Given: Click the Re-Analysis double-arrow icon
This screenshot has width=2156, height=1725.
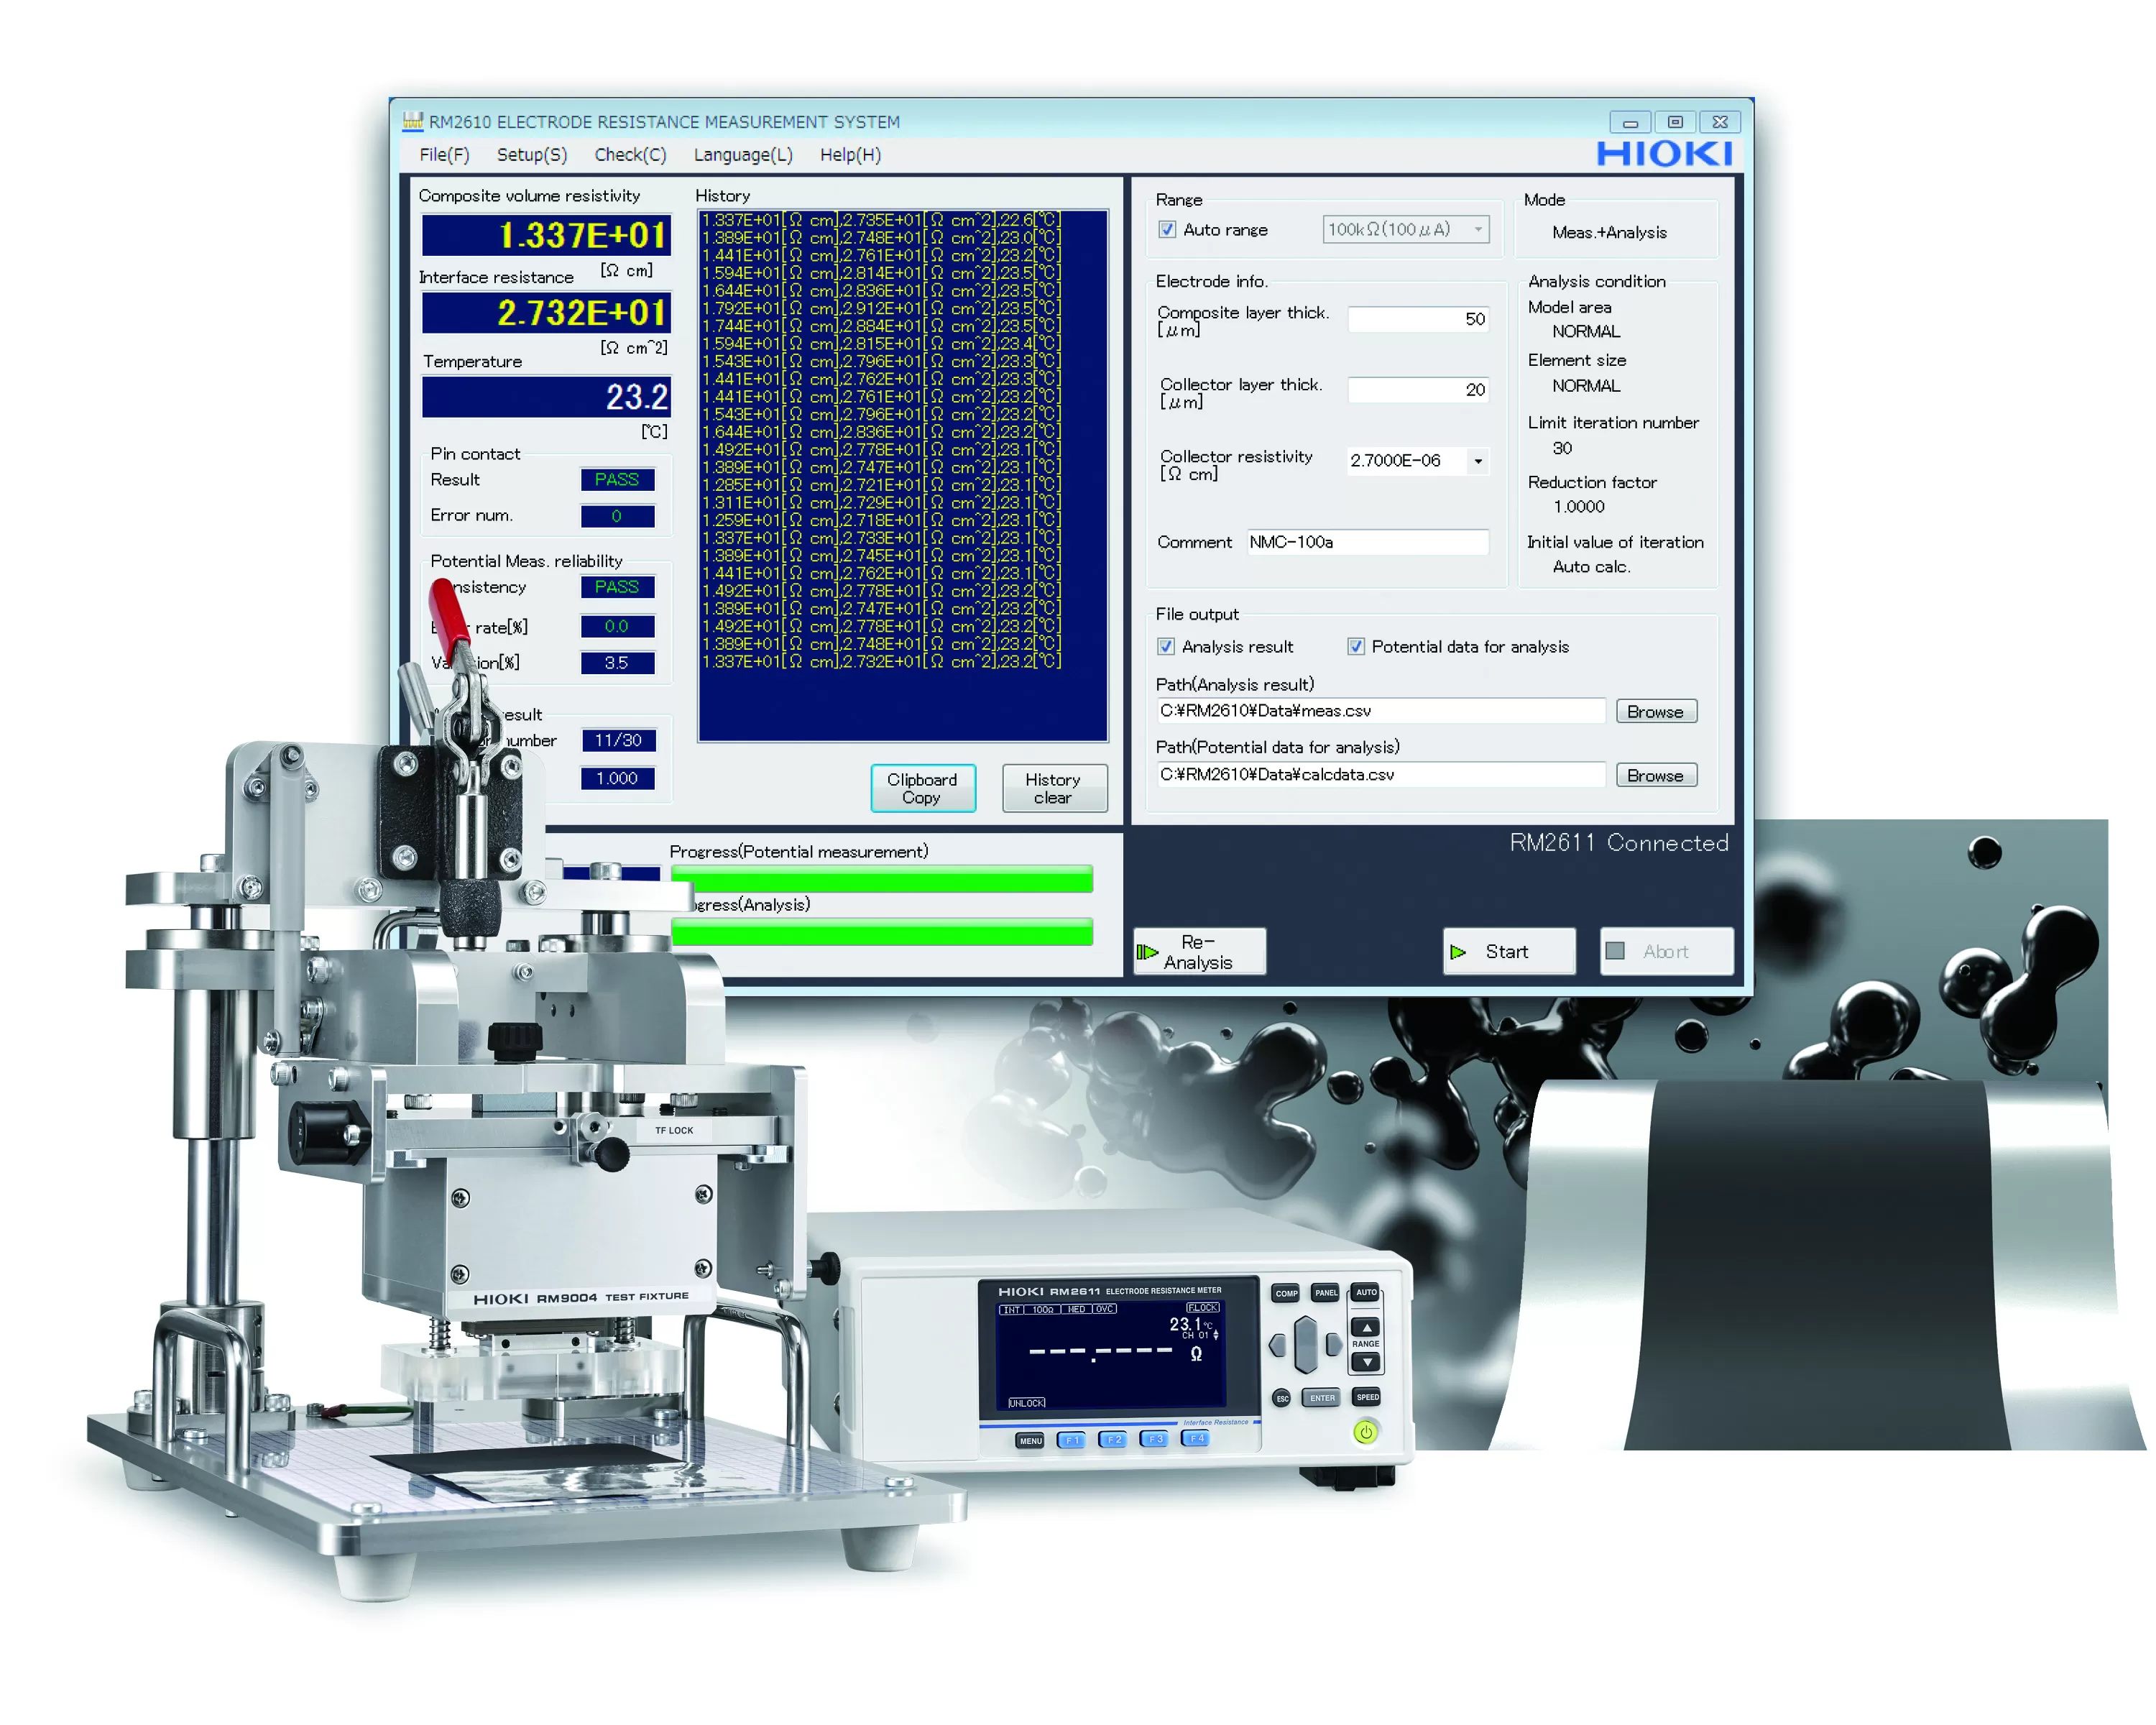Looking at the screenshot, I should point(1146,952).
